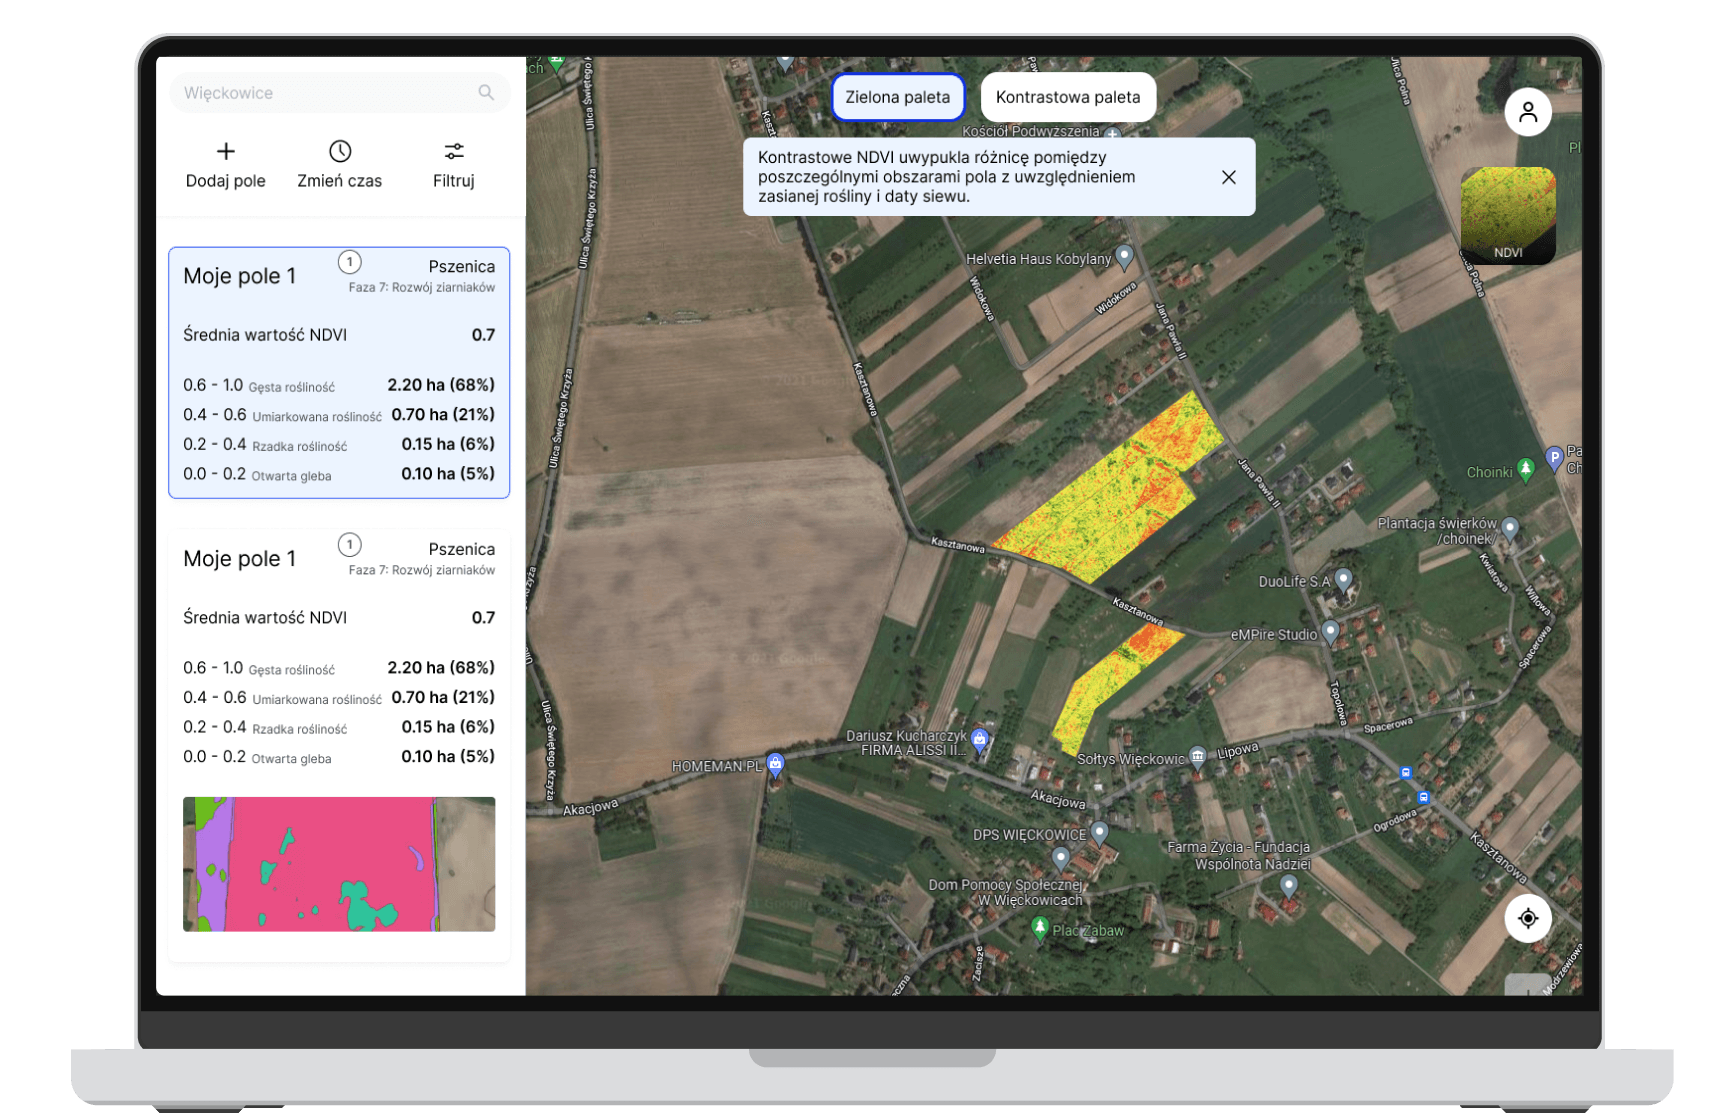Click the Plac Zabaw park marker
Viewport: 1720px width, 1113px height.
point(1040,927)
